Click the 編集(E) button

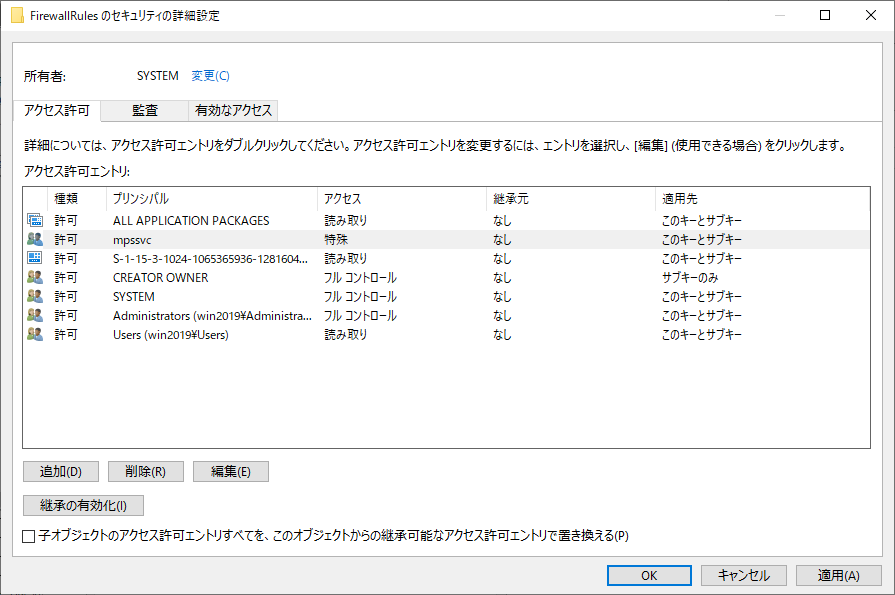point(231,472)
